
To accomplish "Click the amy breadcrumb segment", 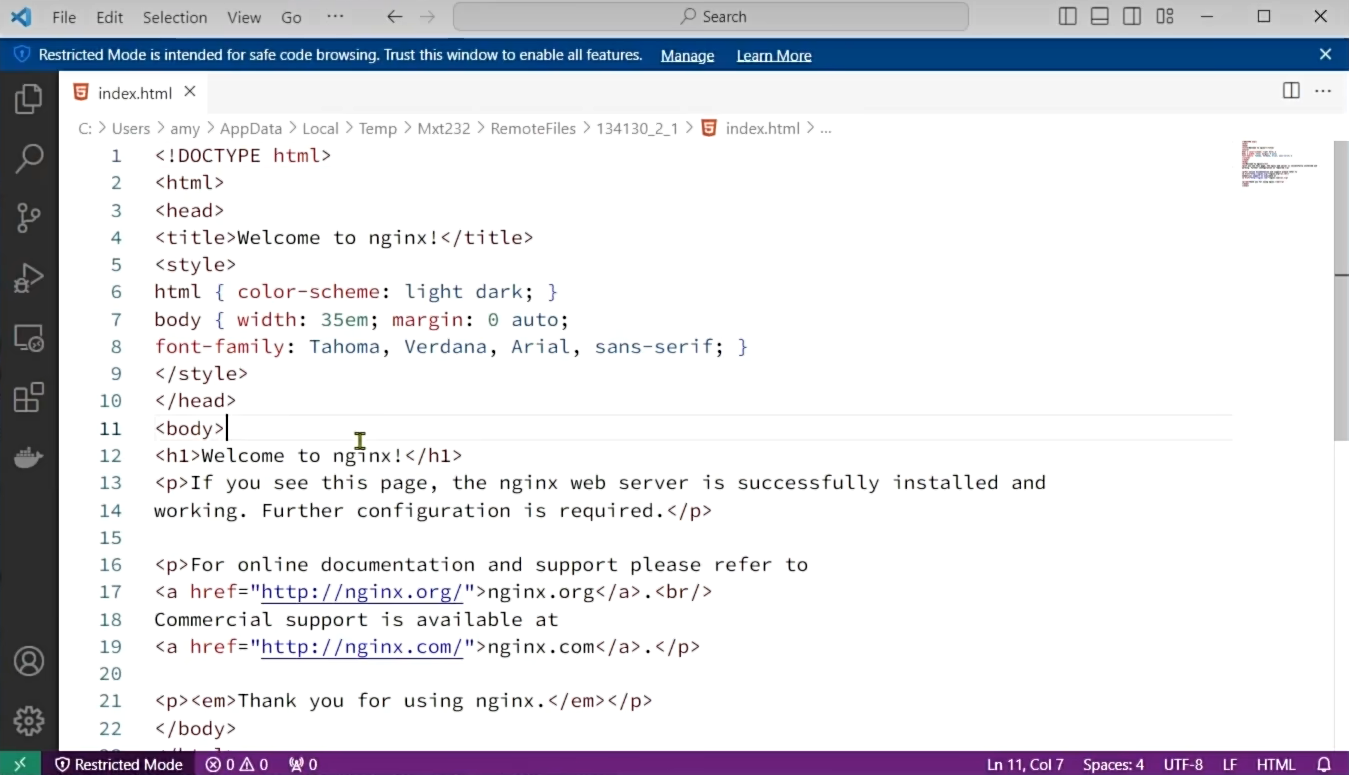I will pos(185,128).
